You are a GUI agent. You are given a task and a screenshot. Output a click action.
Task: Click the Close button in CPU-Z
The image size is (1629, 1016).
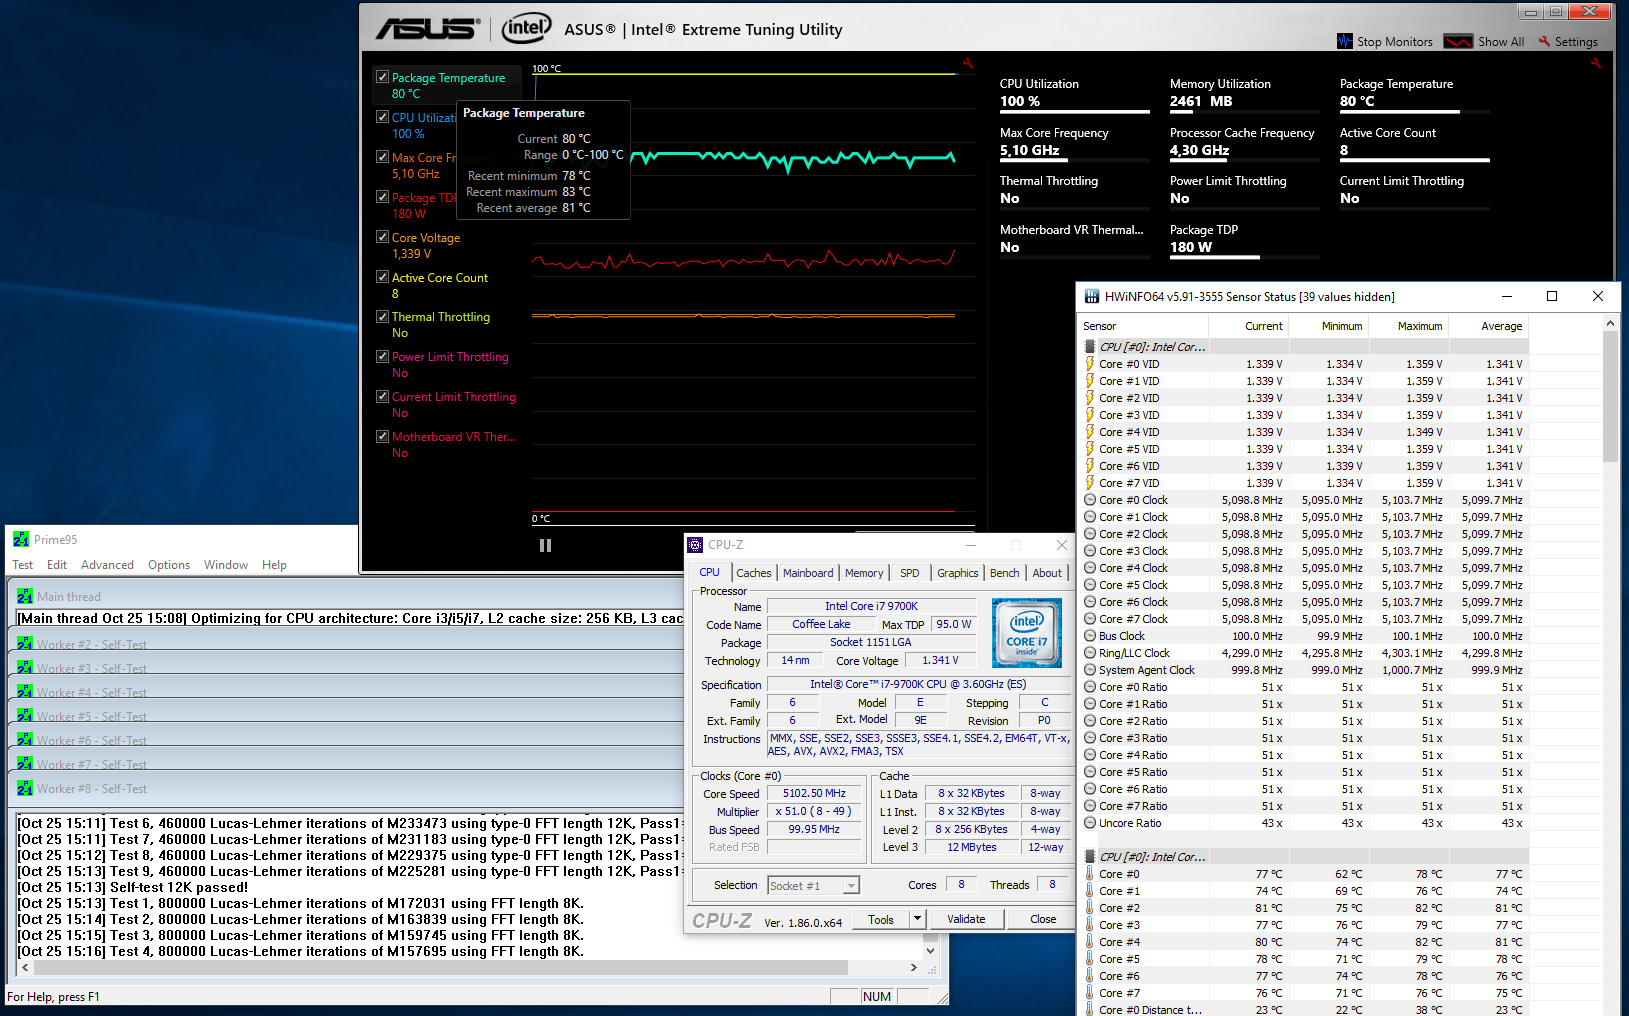coord(1043,919)
